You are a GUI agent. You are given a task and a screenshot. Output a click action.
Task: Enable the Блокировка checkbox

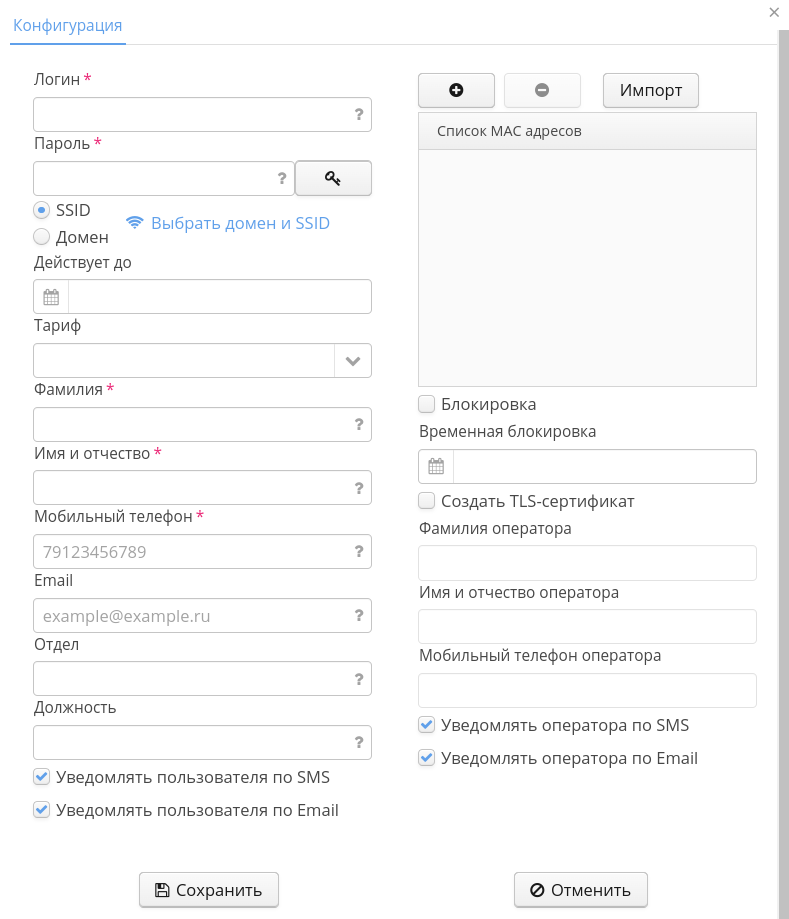pos(427,404)
